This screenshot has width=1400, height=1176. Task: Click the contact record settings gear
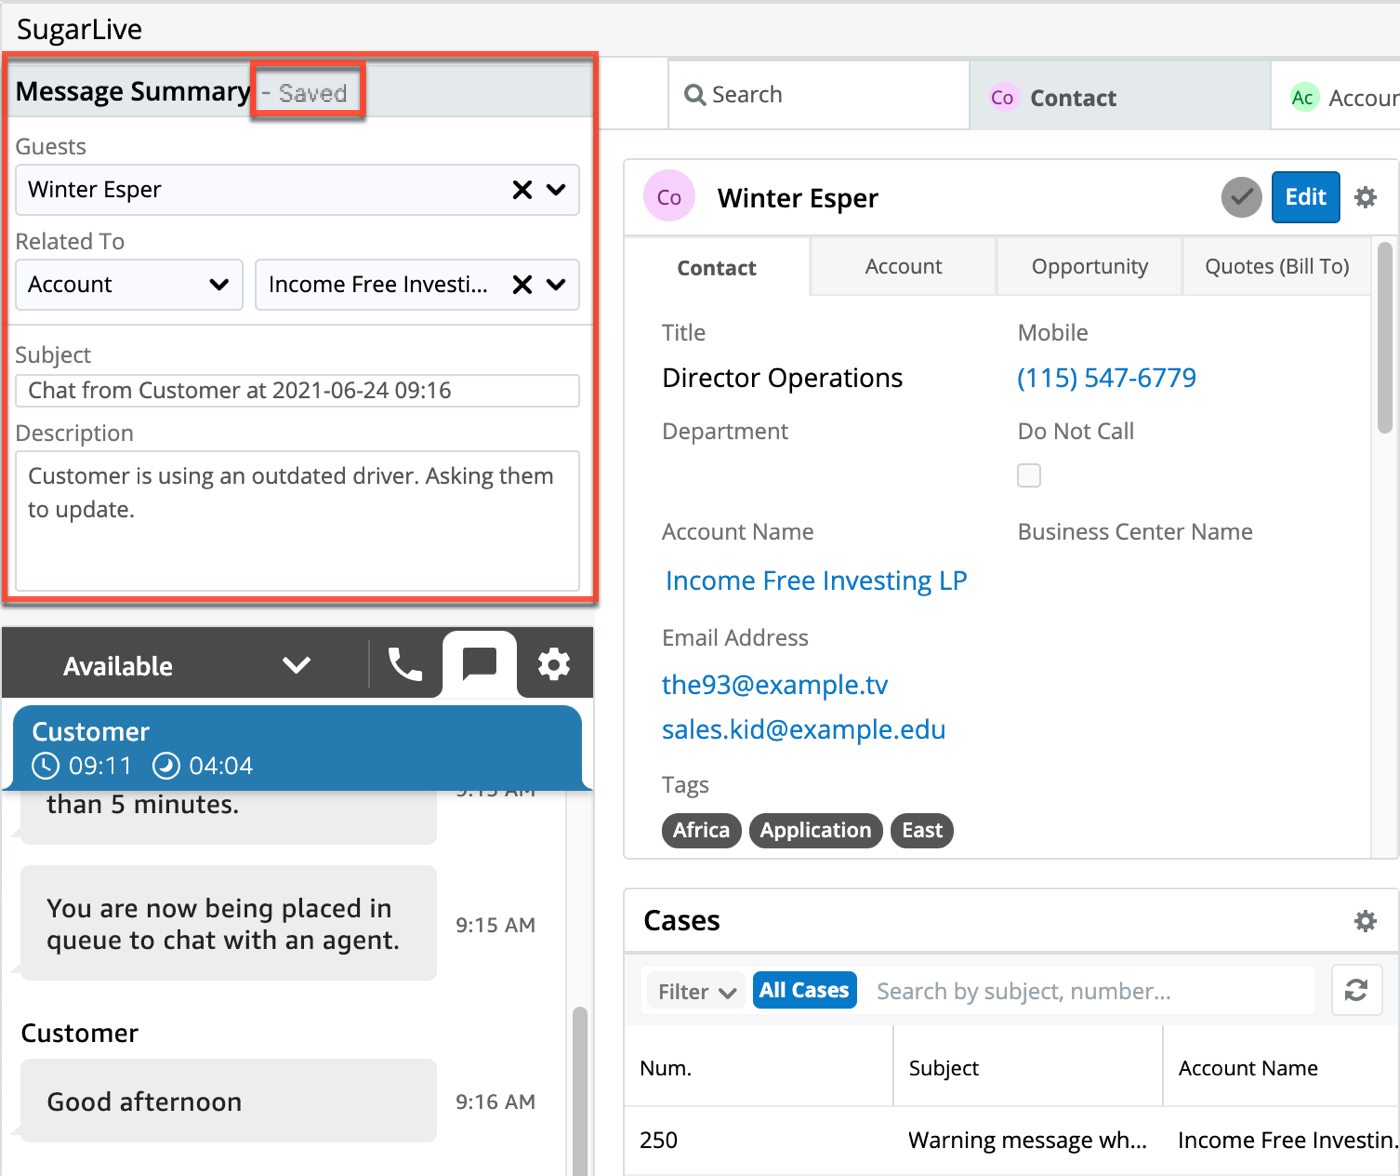tap(1365, 197)
